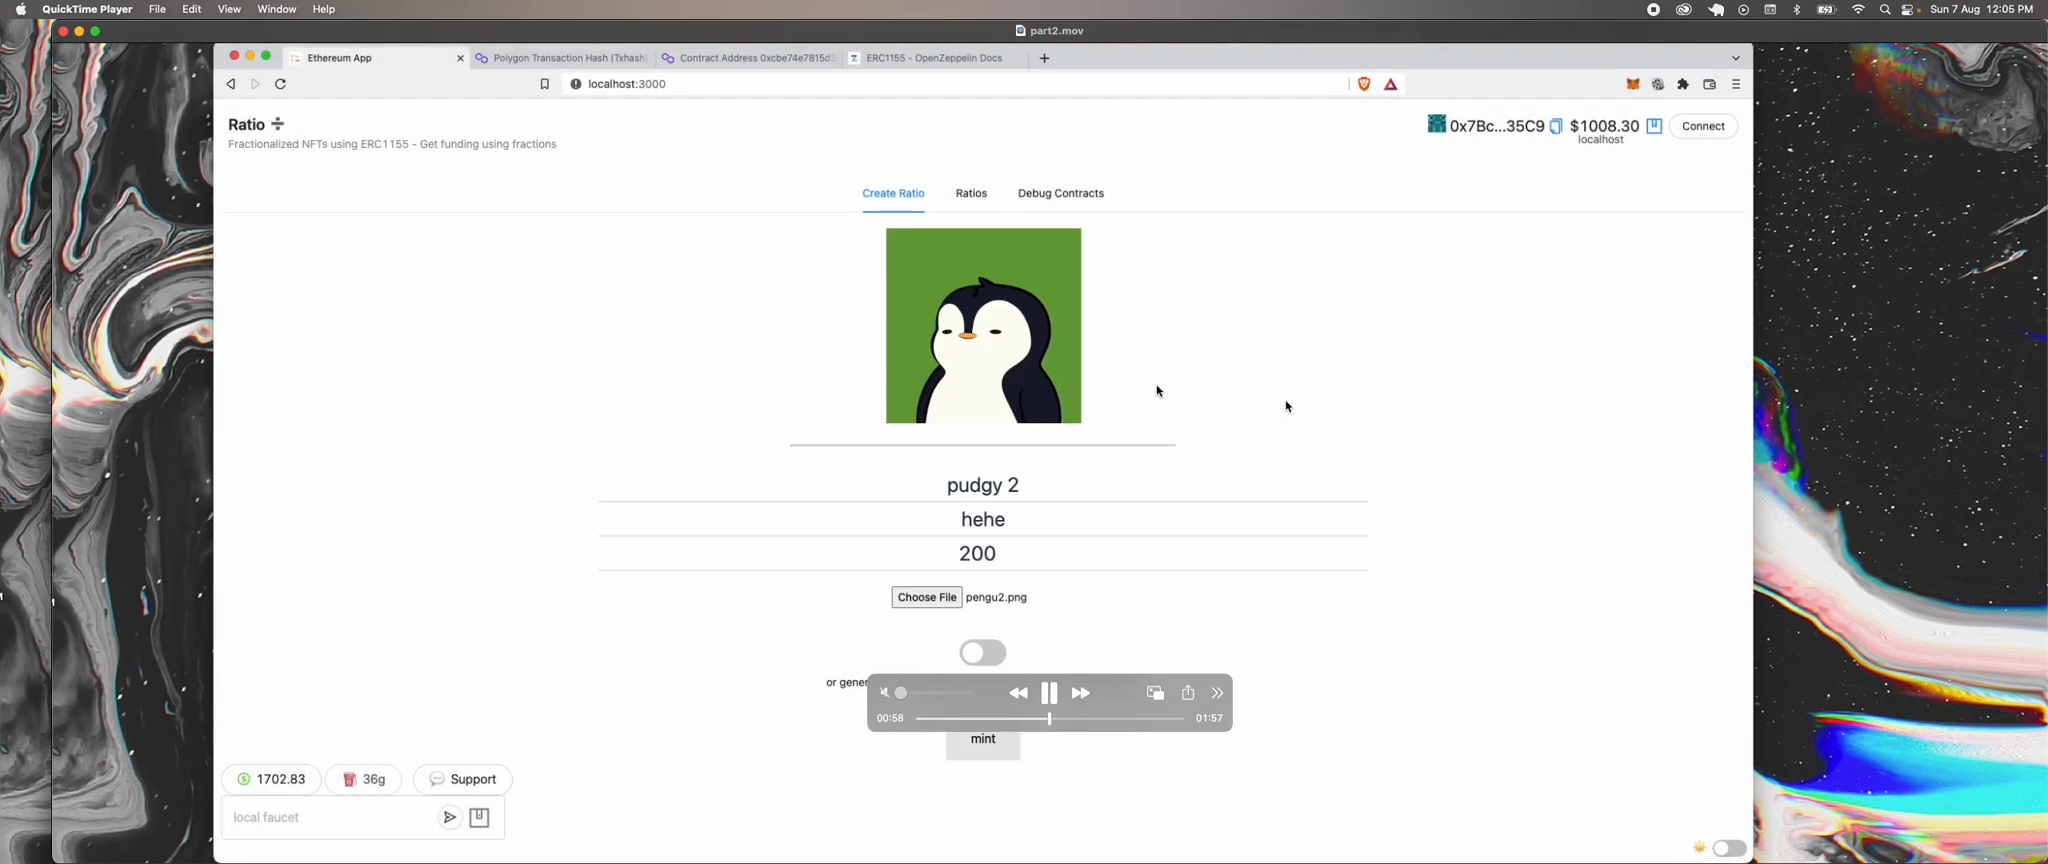
Task: Click the penguin image preview
Action: point(983,326)
